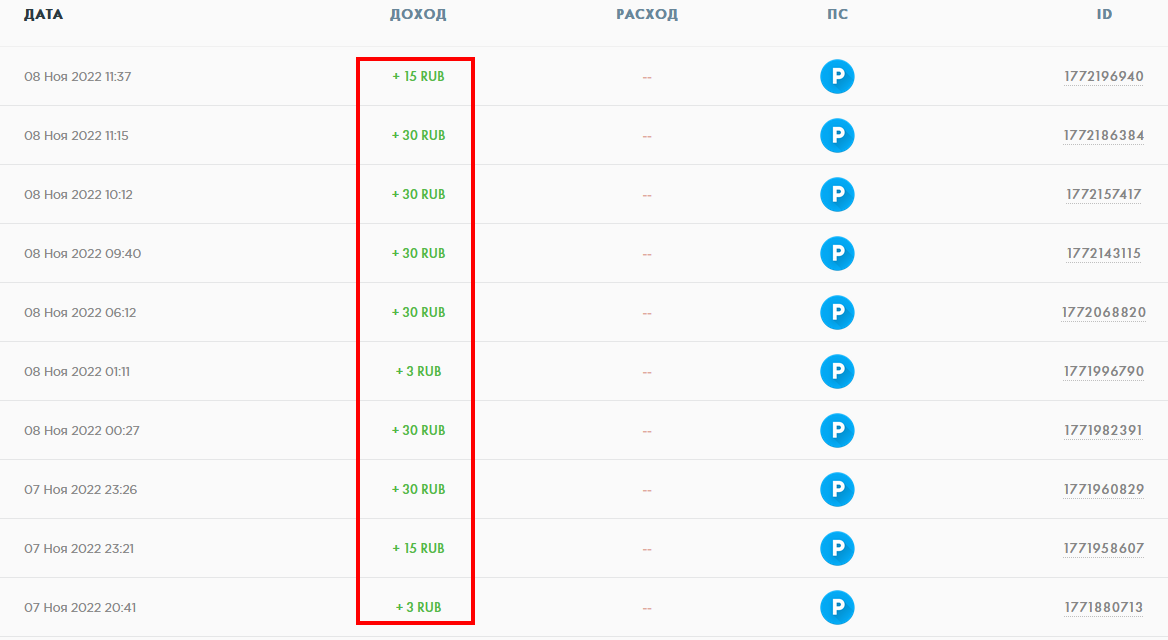This screenshot has height=640, width=1168.
Task: Open transaction ID 1772143115
Action: coord(1104,253)
